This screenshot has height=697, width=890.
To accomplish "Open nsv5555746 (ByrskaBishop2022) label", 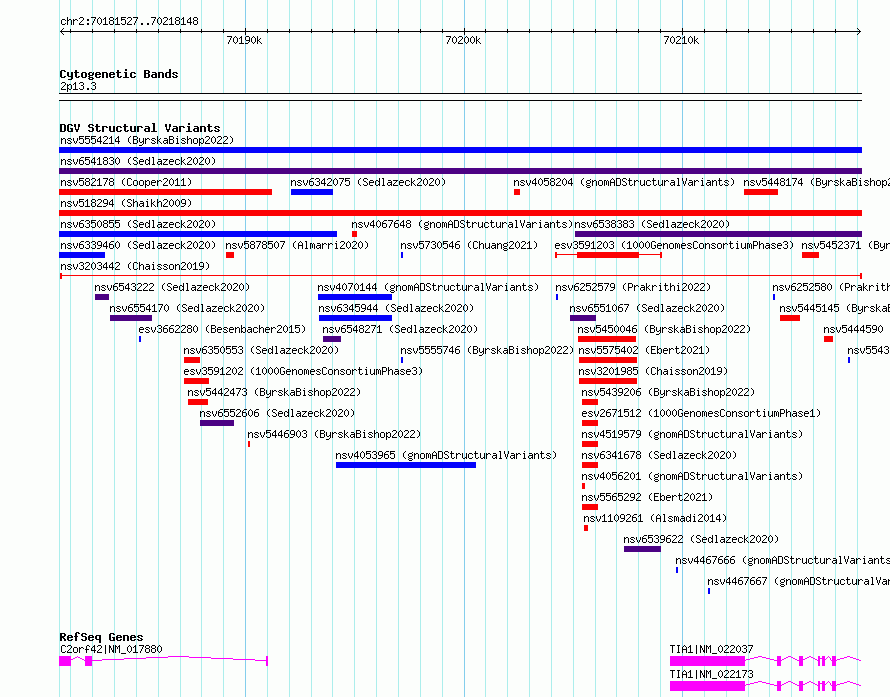I will click(x=487, y=350).
